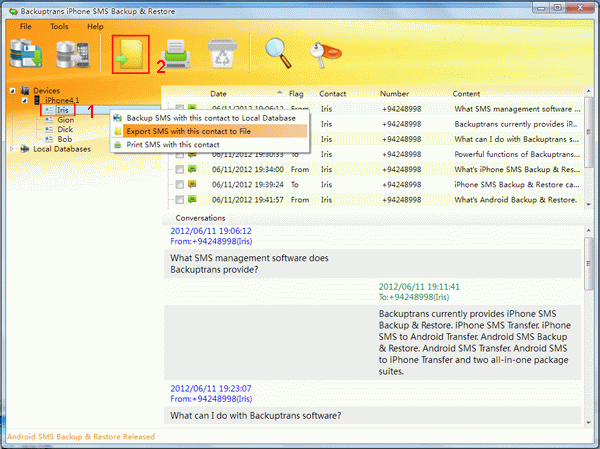Click the Local Databases tree icon

tap(25, 149)
